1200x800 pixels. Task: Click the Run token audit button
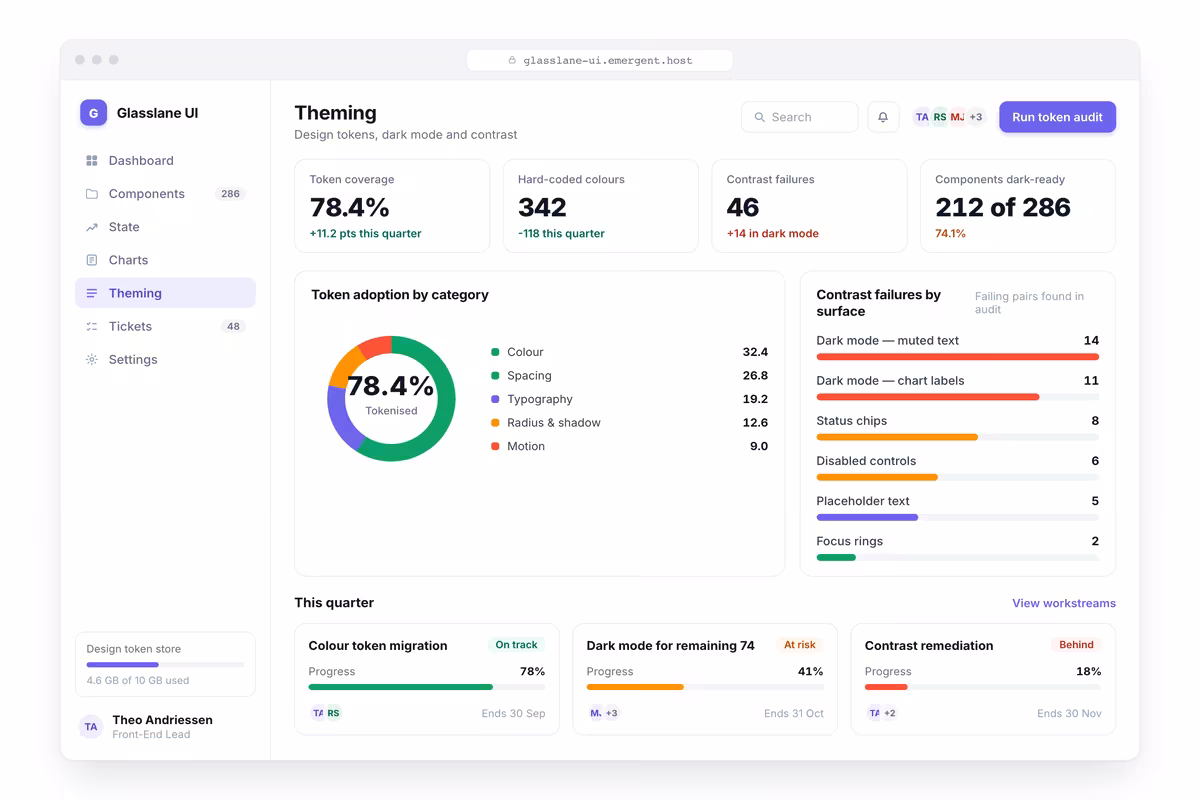(1057, 117)
